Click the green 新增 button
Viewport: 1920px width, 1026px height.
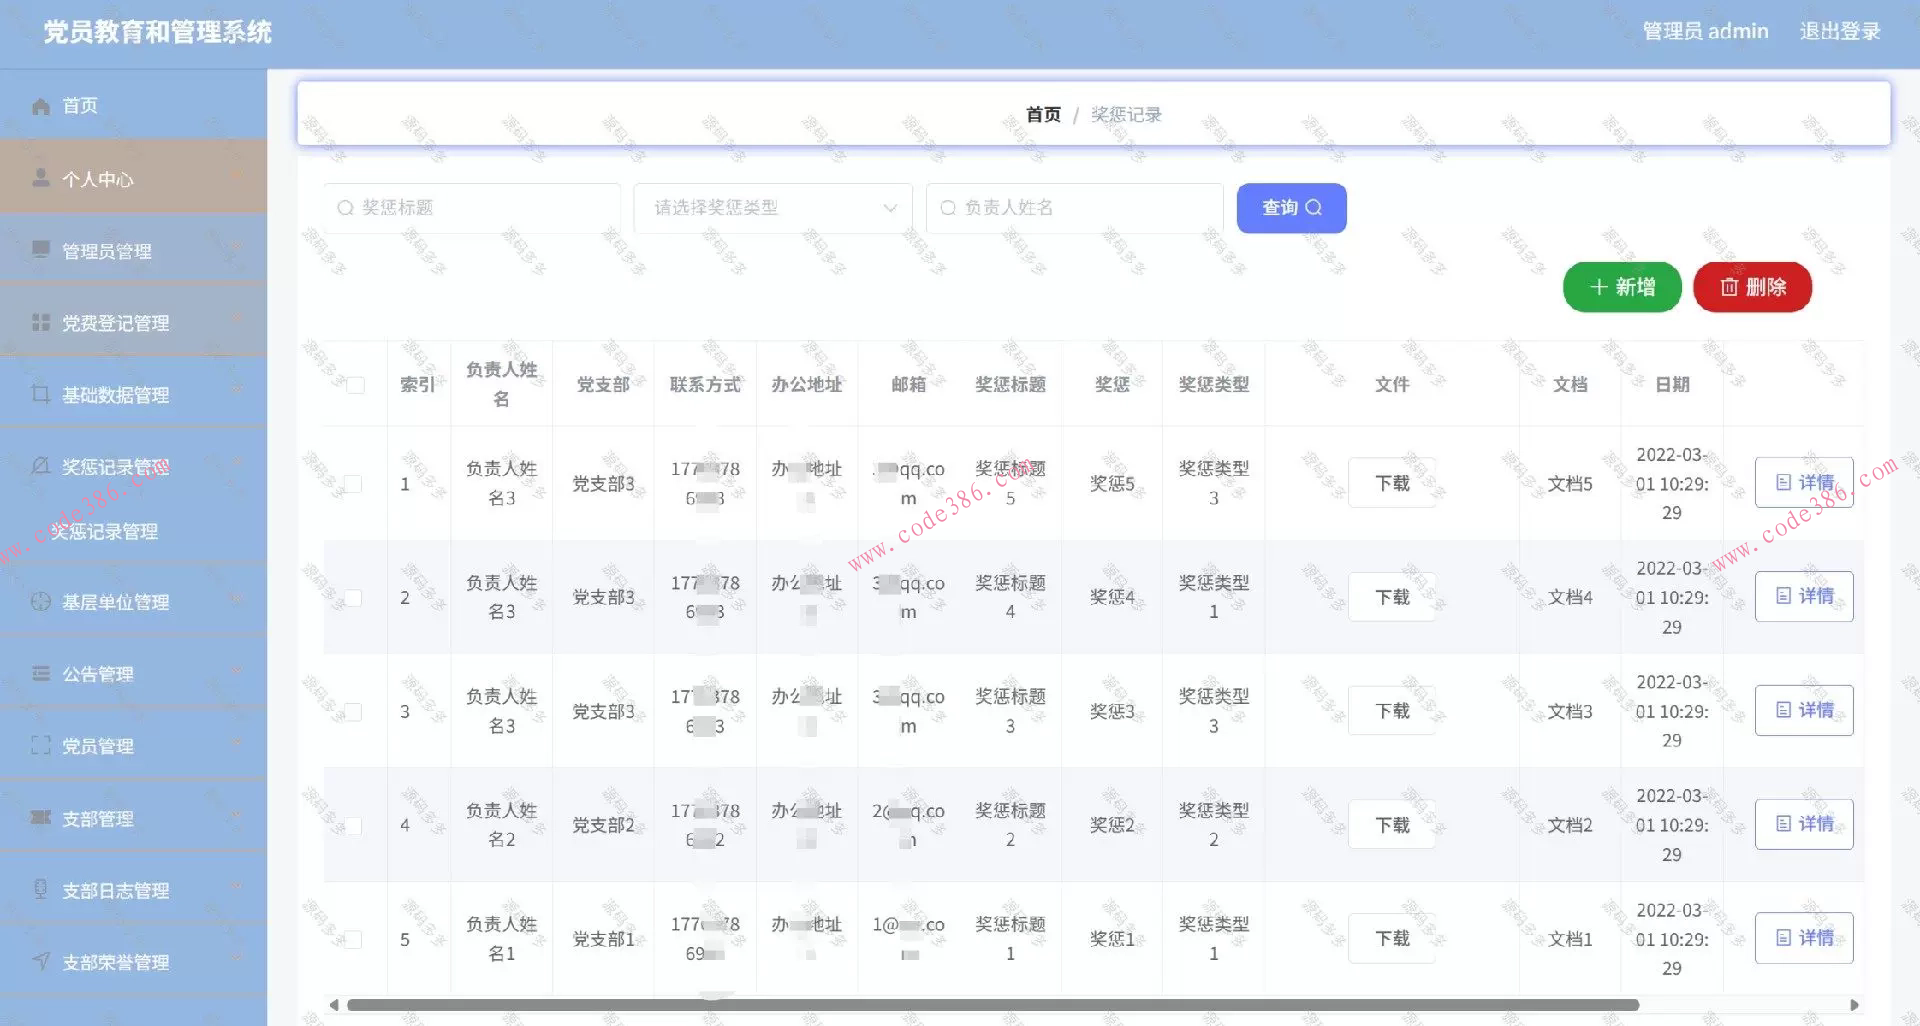coord(1622,288)
